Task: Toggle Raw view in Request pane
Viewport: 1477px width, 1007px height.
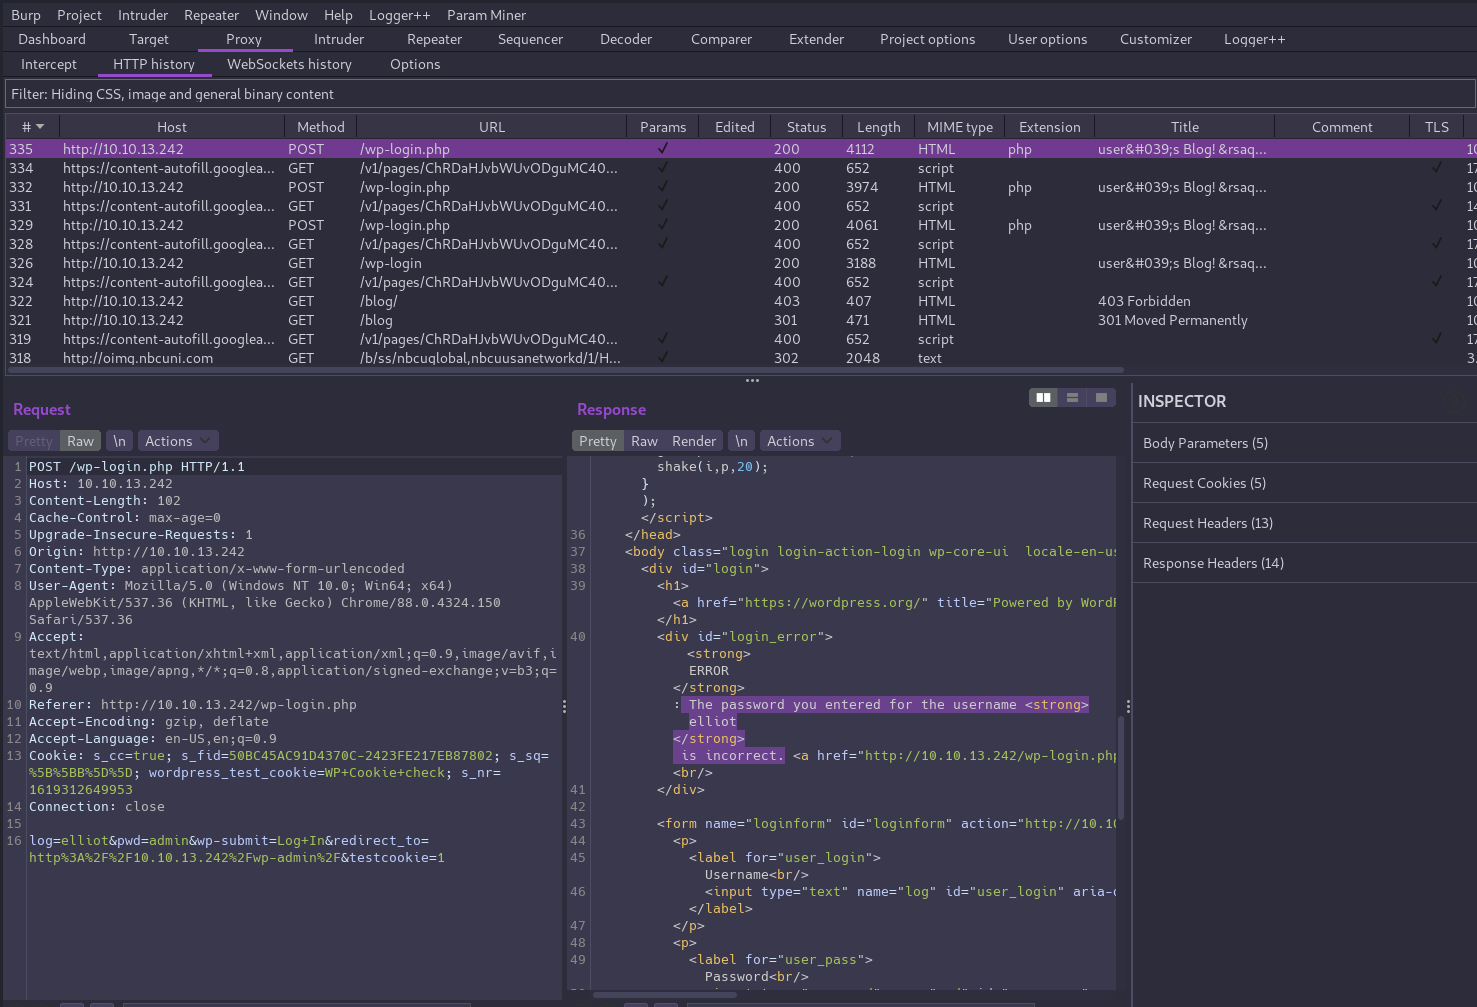Action: [80, 441]
